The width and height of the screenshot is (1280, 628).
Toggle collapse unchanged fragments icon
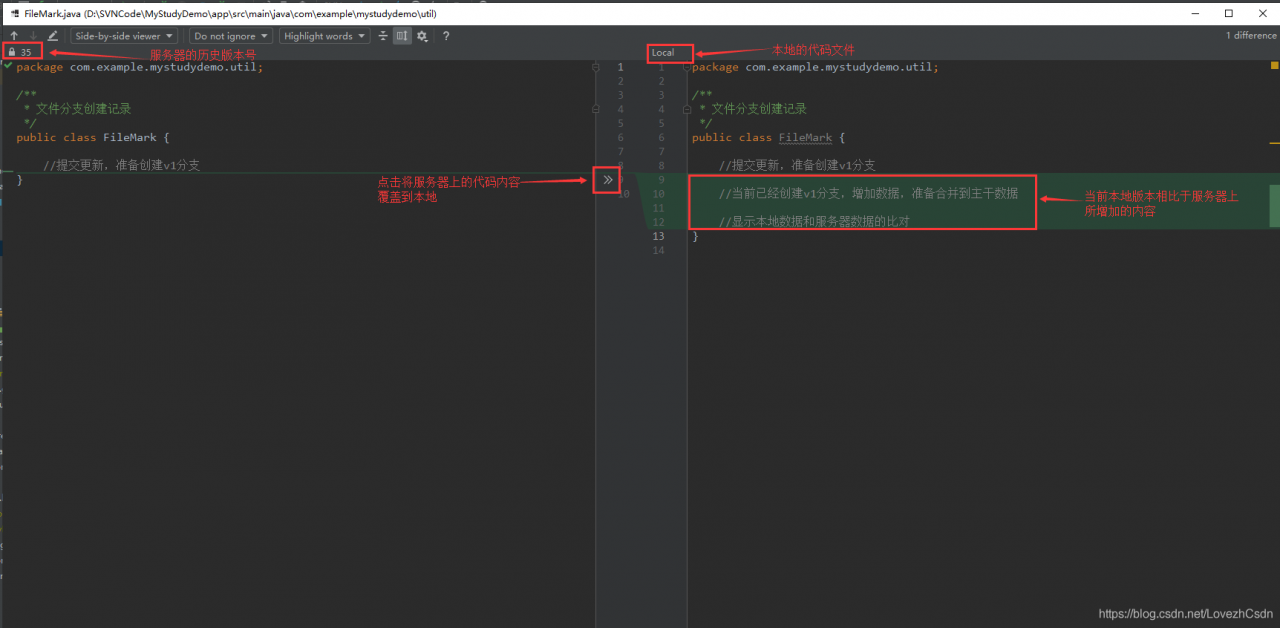click(x=383, y=36)
